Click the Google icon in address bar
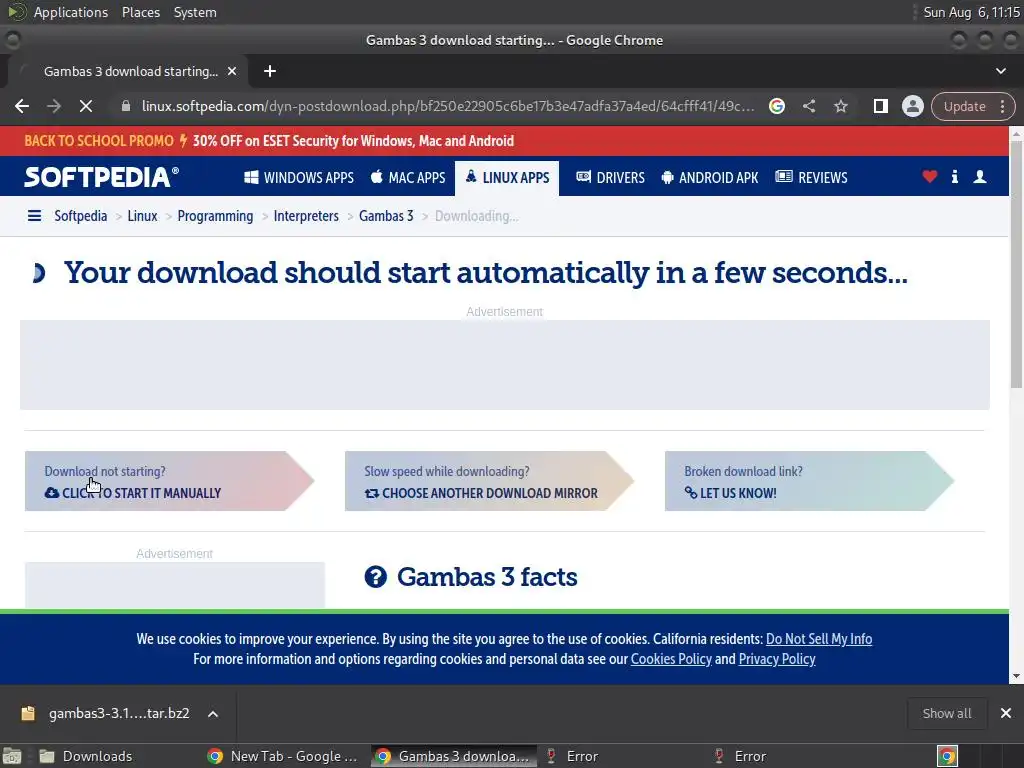The width and height of the screenshot is (1024, 768). [x=776, y=106]
